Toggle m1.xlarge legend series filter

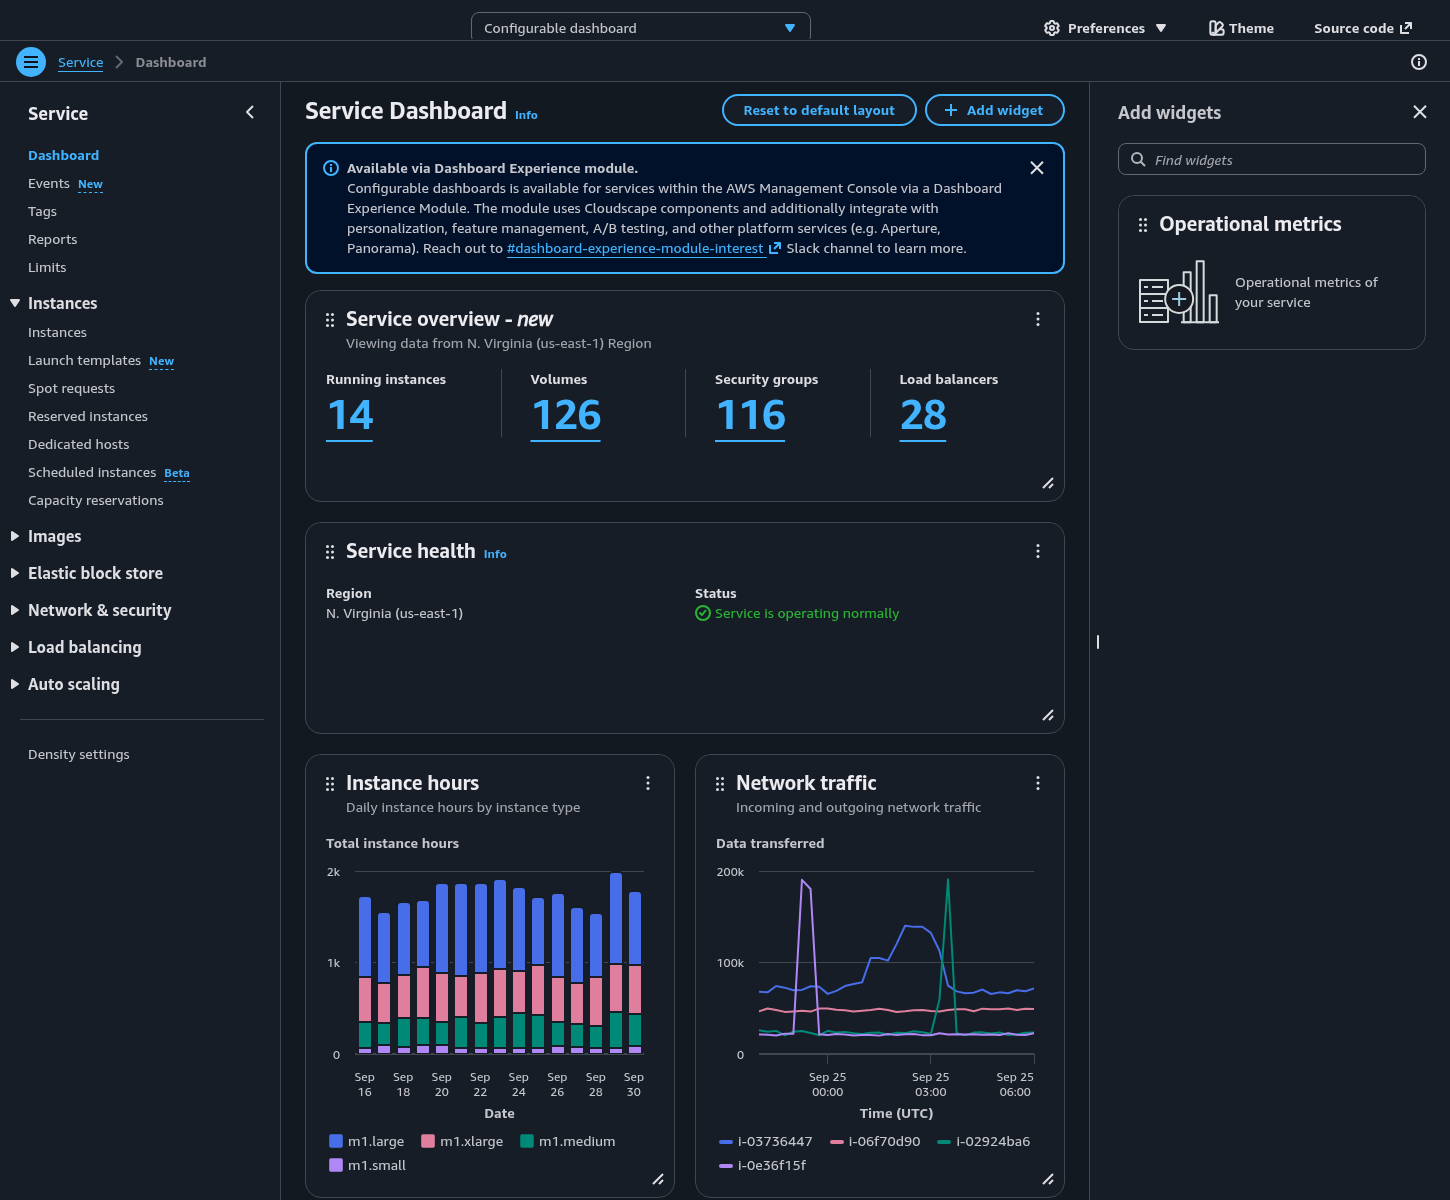tap(462, 1141)
